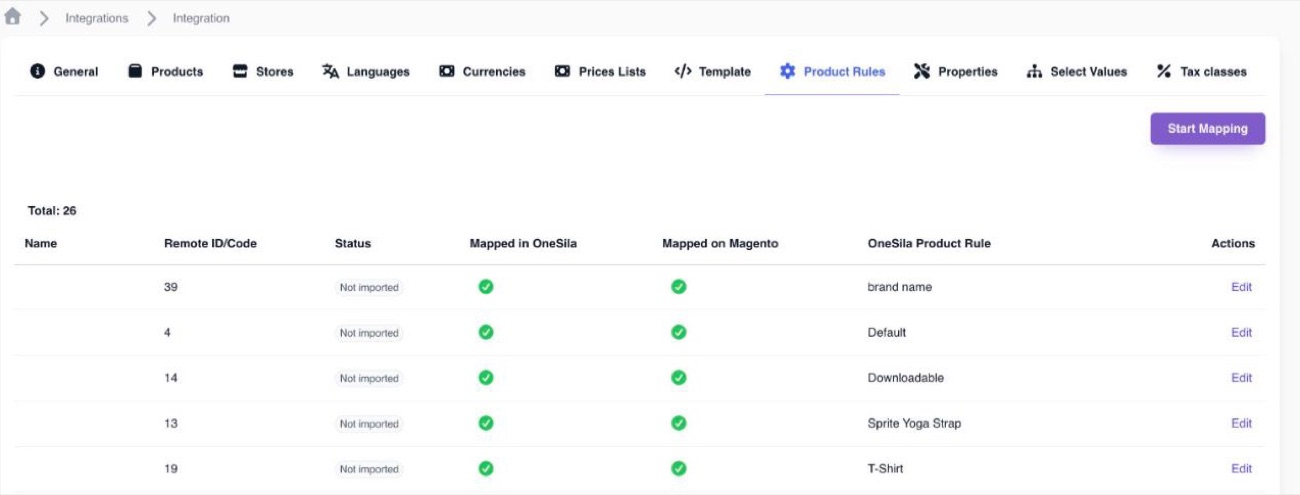Viewport: 1300px width, 495px height.
Task: Click Not imported status for remote ID 14
Action: pos(369,378)
